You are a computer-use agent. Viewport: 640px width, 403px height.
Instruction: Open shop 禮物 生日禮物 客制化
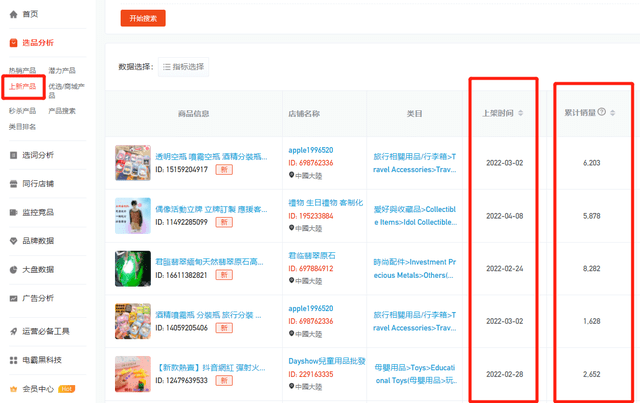point(325,203)
